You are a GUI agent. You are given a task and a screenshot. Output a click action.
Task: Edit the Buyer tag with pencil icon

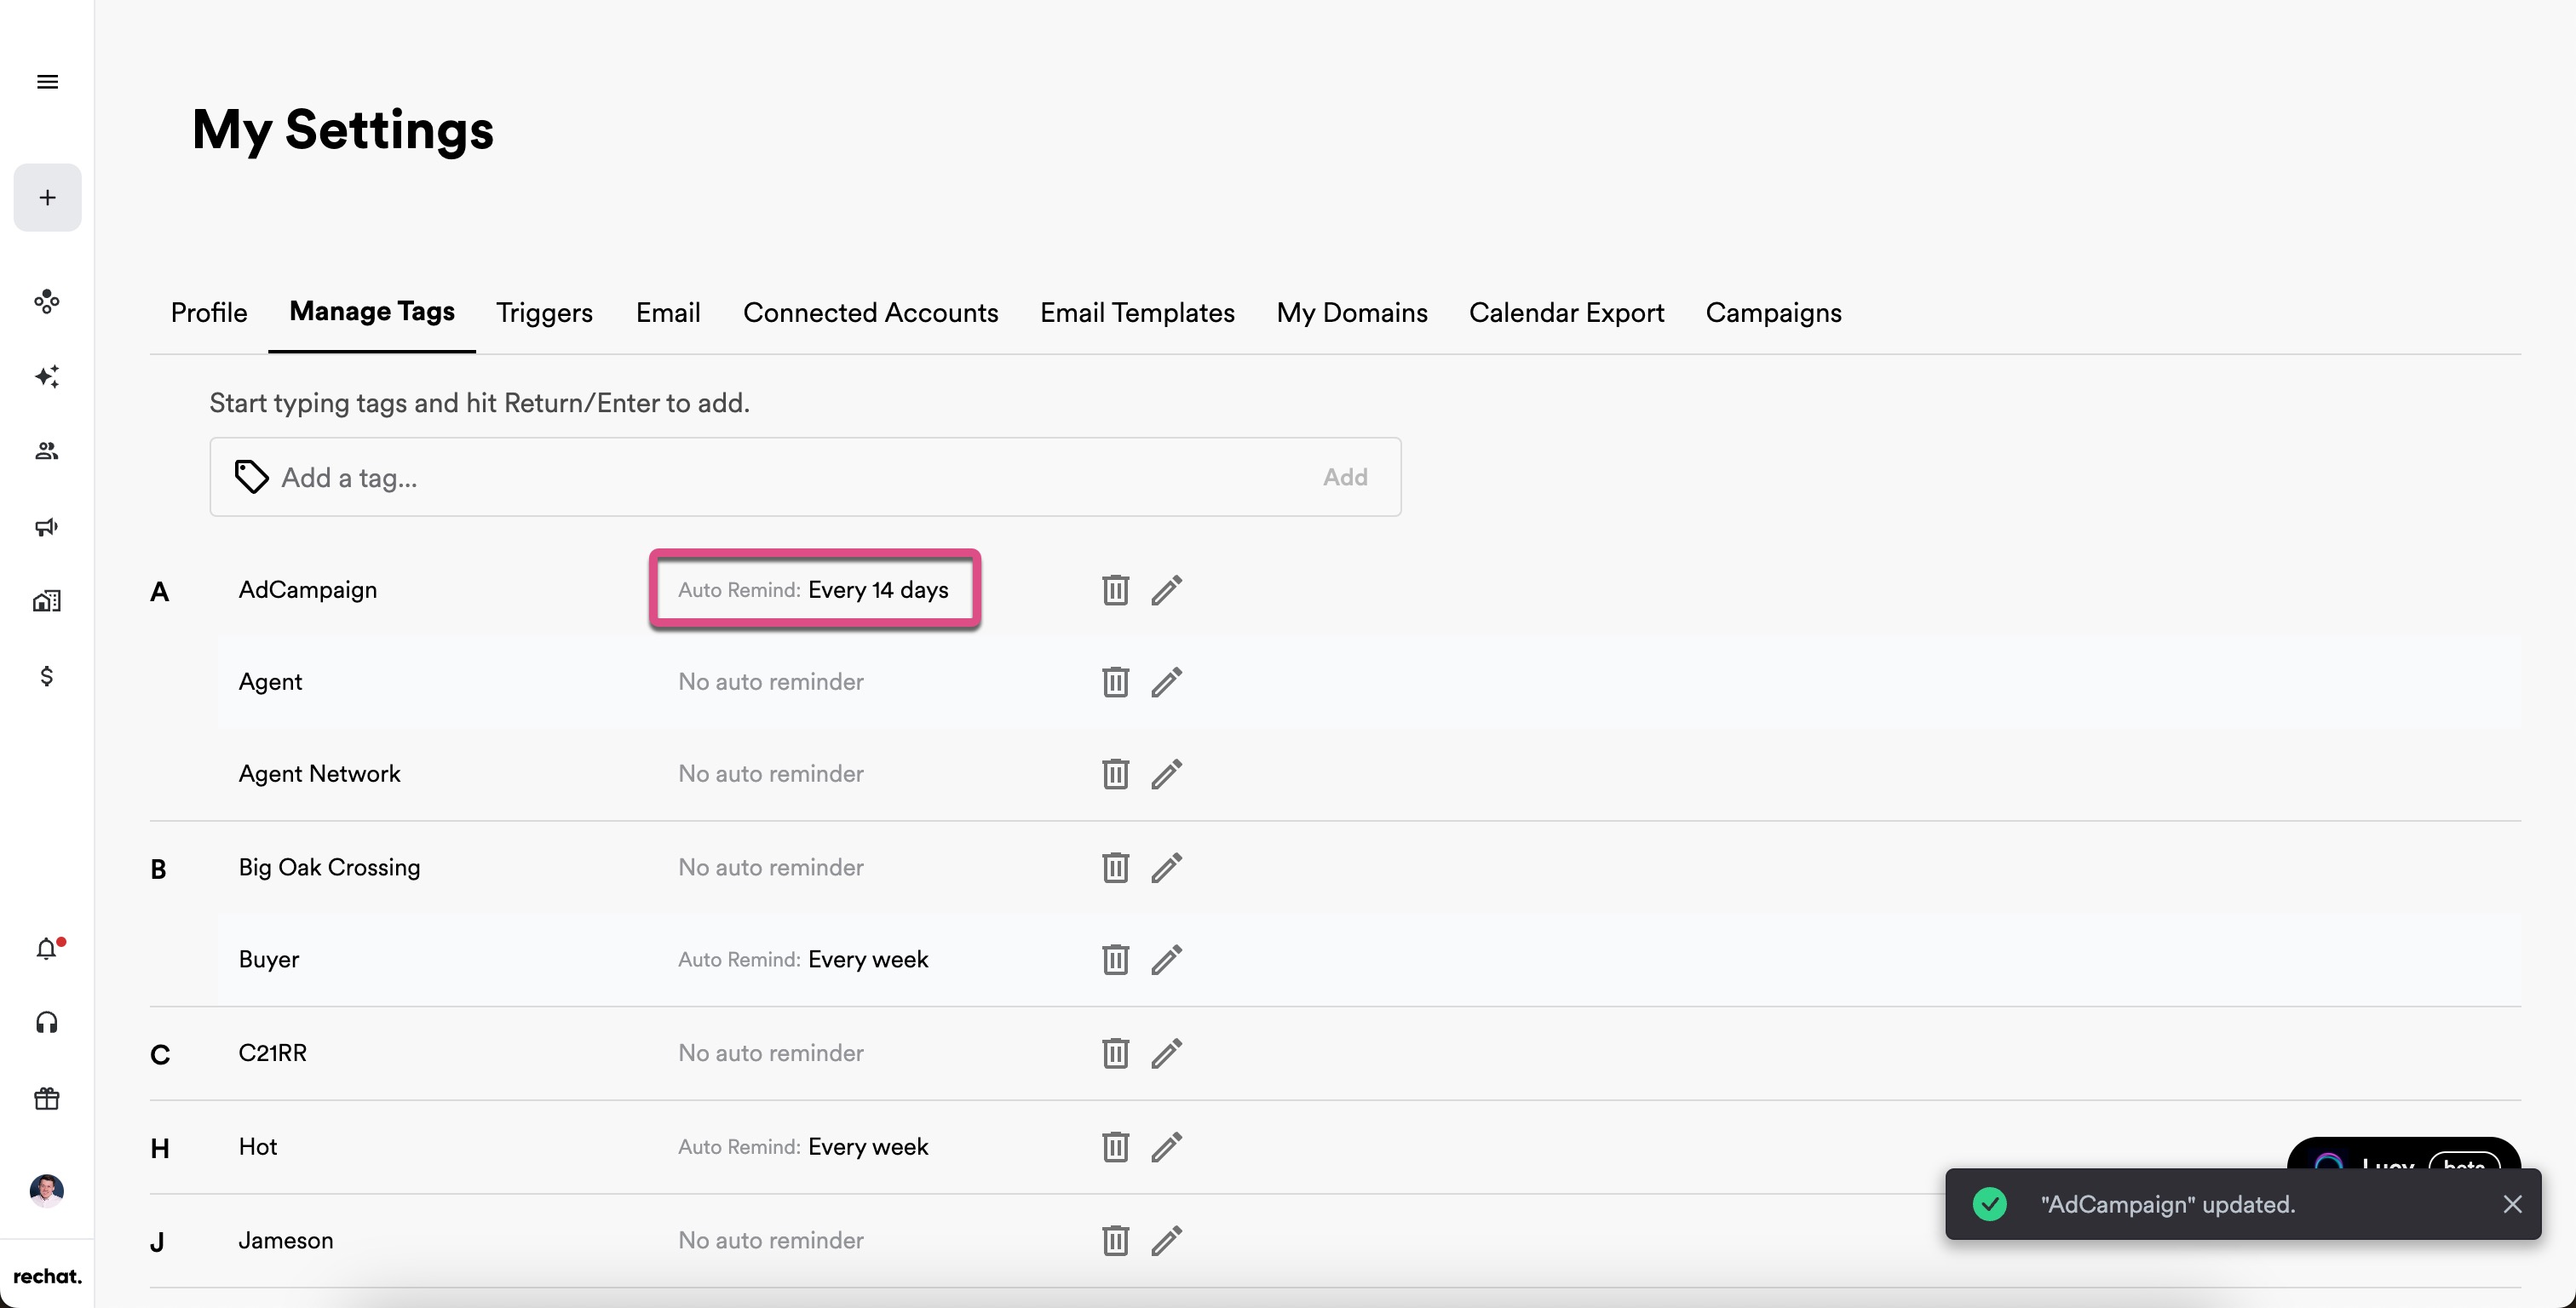[x=1166, y=960]
